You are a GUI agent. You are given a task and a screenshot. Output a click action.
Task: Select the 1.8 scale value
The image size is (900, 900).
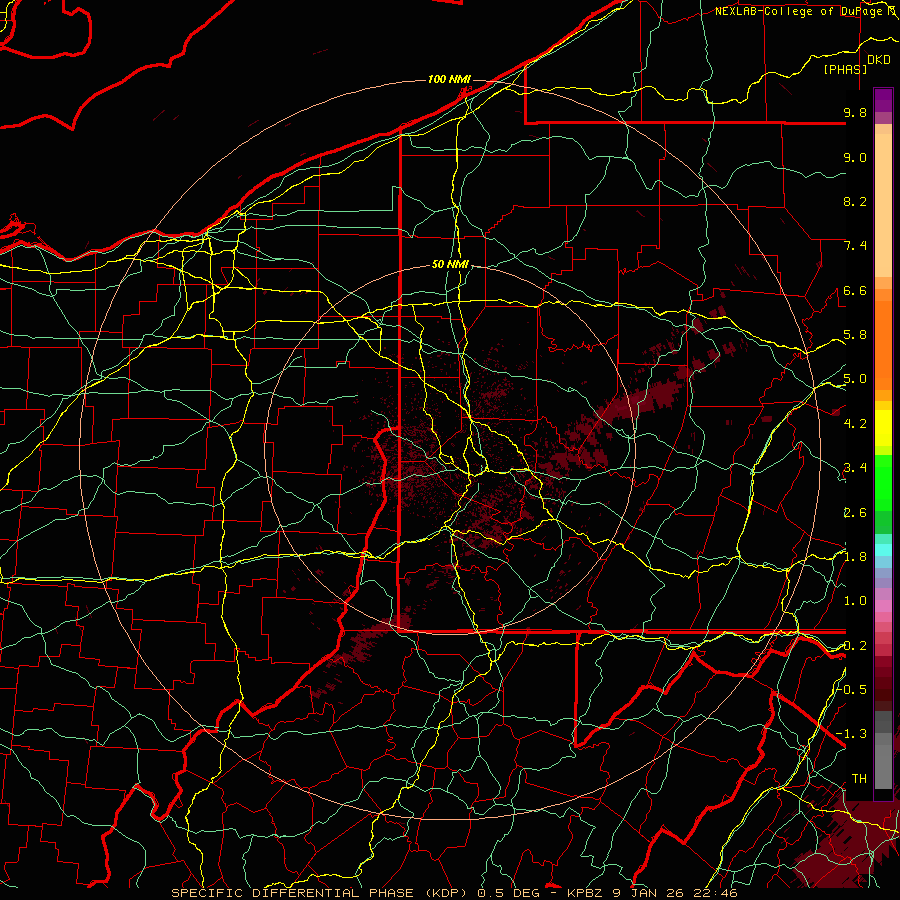coord(855,557)
